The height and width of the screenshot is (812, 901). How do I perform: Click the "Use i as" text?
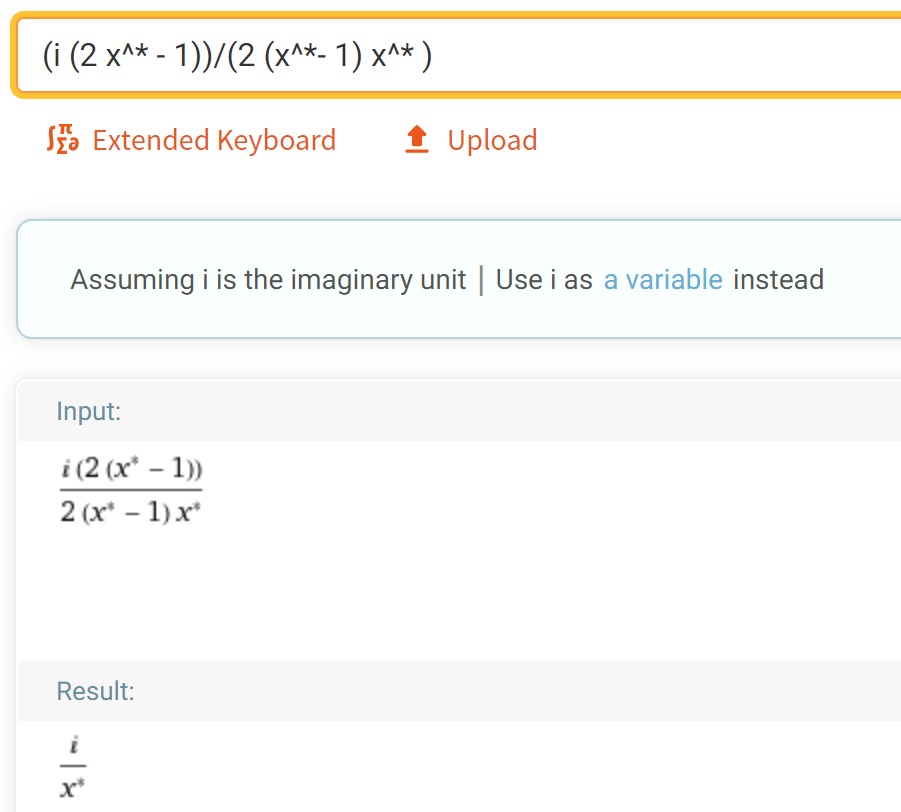pyautogui.click(x=544, y=280)
